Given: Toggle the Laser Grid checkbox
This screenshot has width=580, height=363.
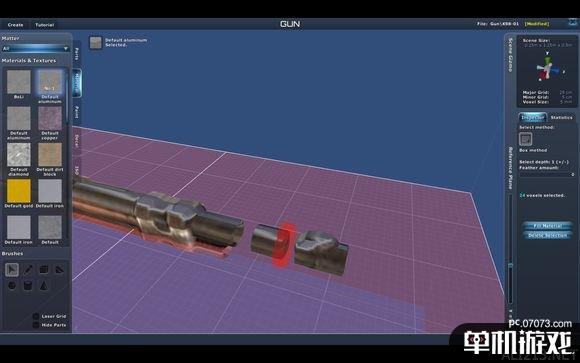Looking at the screenshot, I should pyautogui.click(x=36, y=316).
